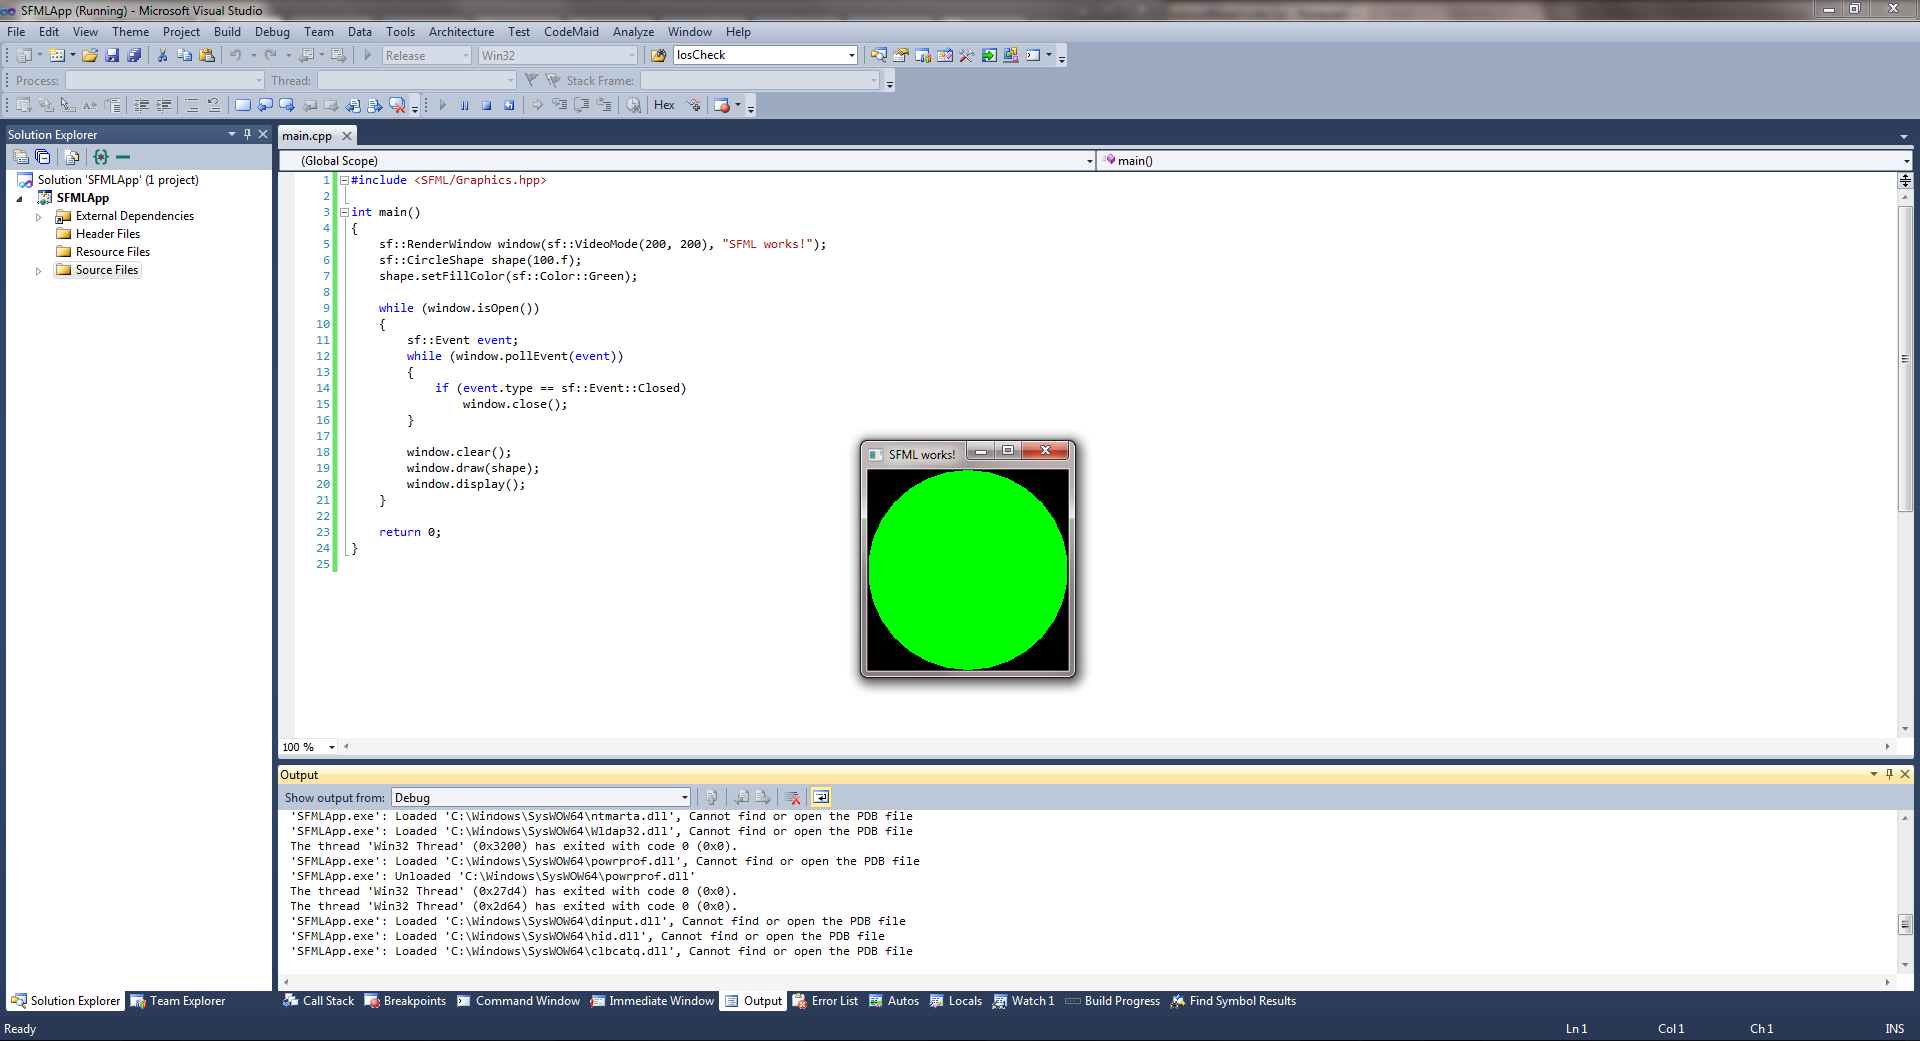Open the Architecture menu

pyautogui.click(x=461, y=32)
